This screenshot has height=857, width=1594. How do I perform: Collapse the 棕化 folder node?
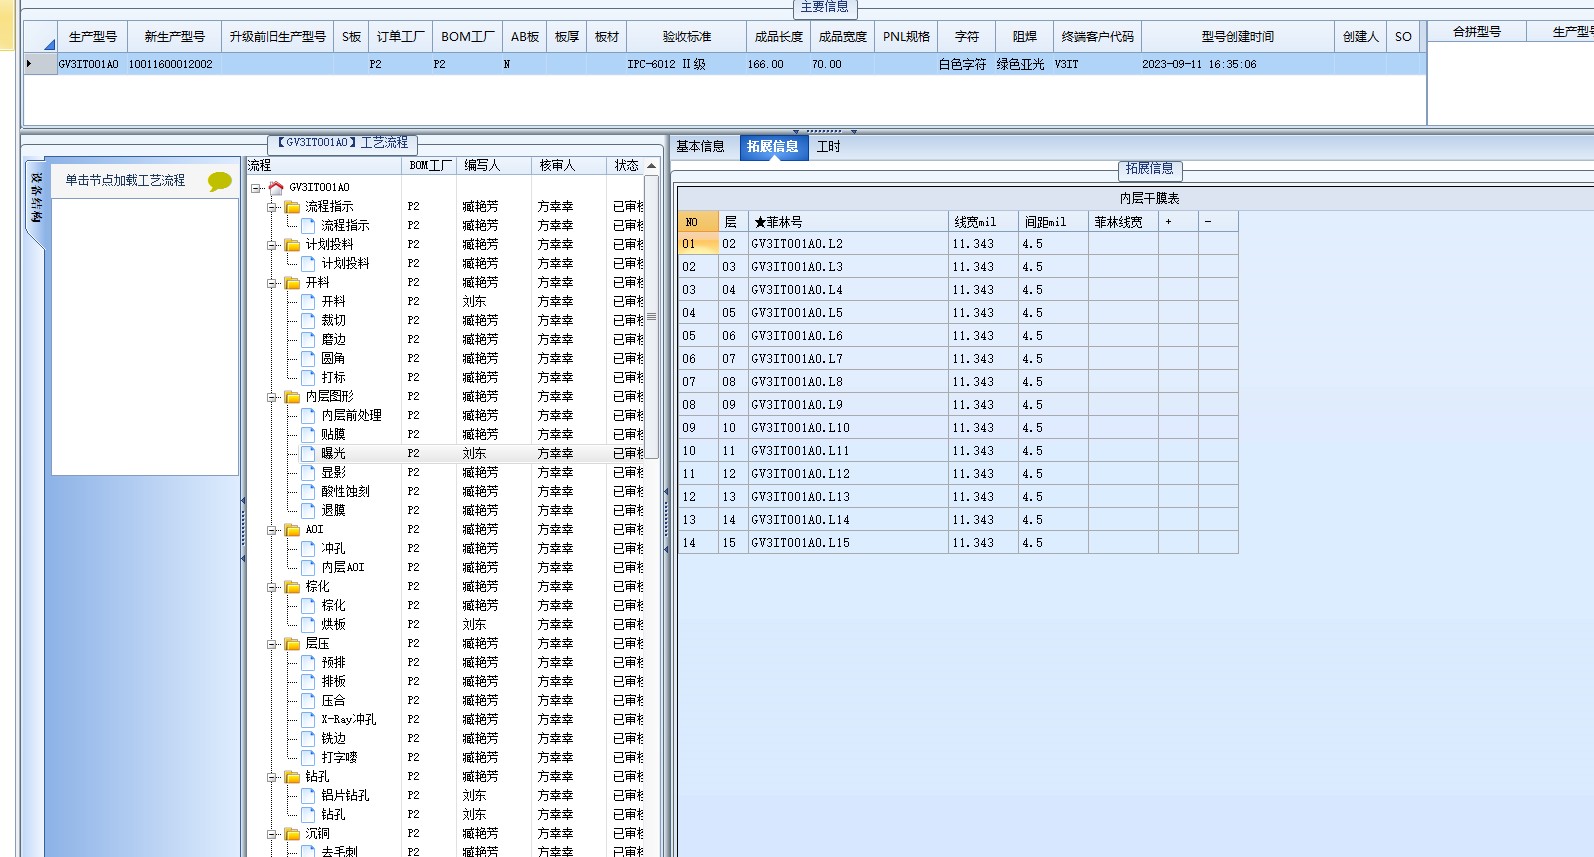[272, 587]
